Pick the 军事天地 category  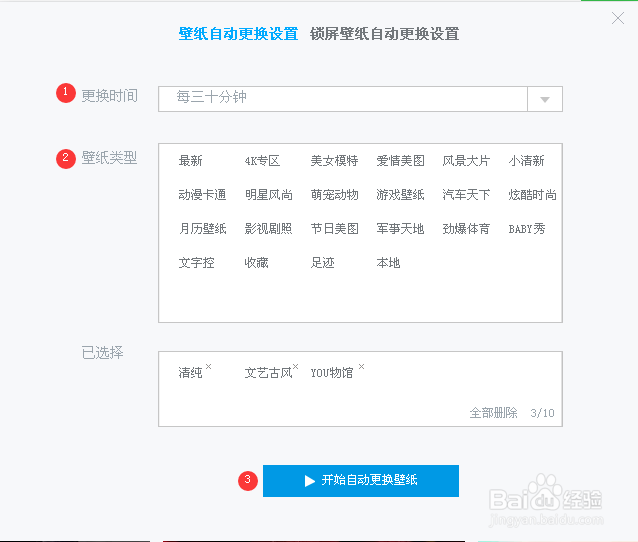400,229
